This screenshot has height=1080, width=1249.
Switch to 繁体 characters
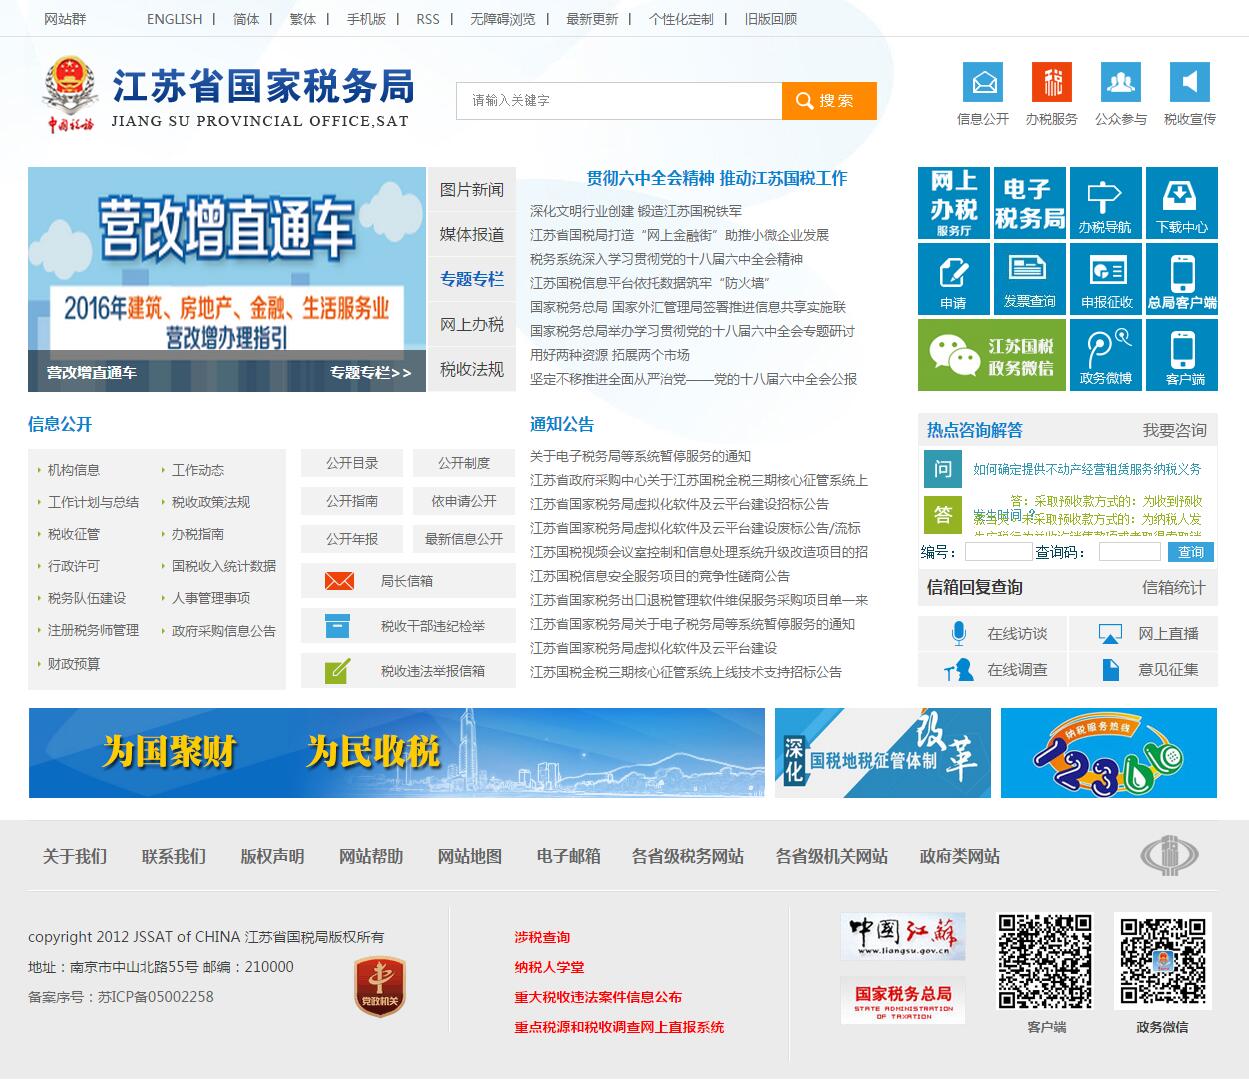[303, 19]
